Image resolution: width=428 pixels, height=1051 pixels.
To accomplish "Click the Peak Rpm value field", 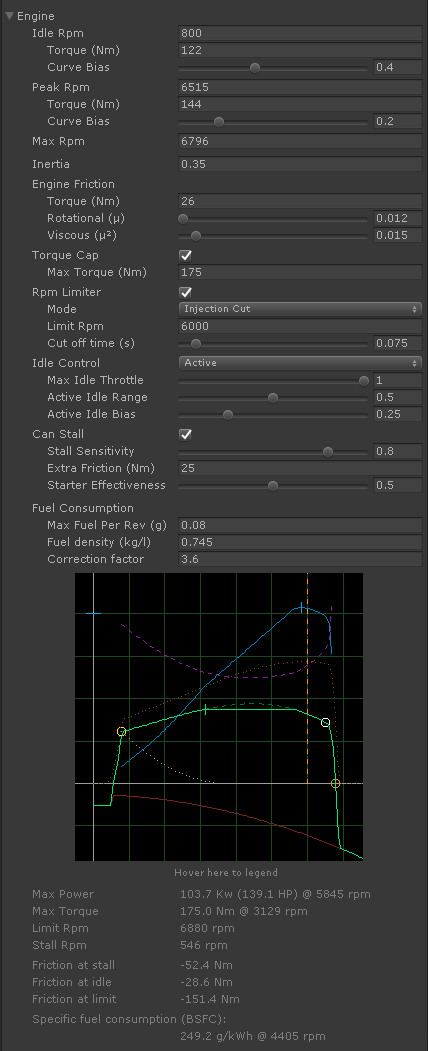I will click(x=300, y=87).
